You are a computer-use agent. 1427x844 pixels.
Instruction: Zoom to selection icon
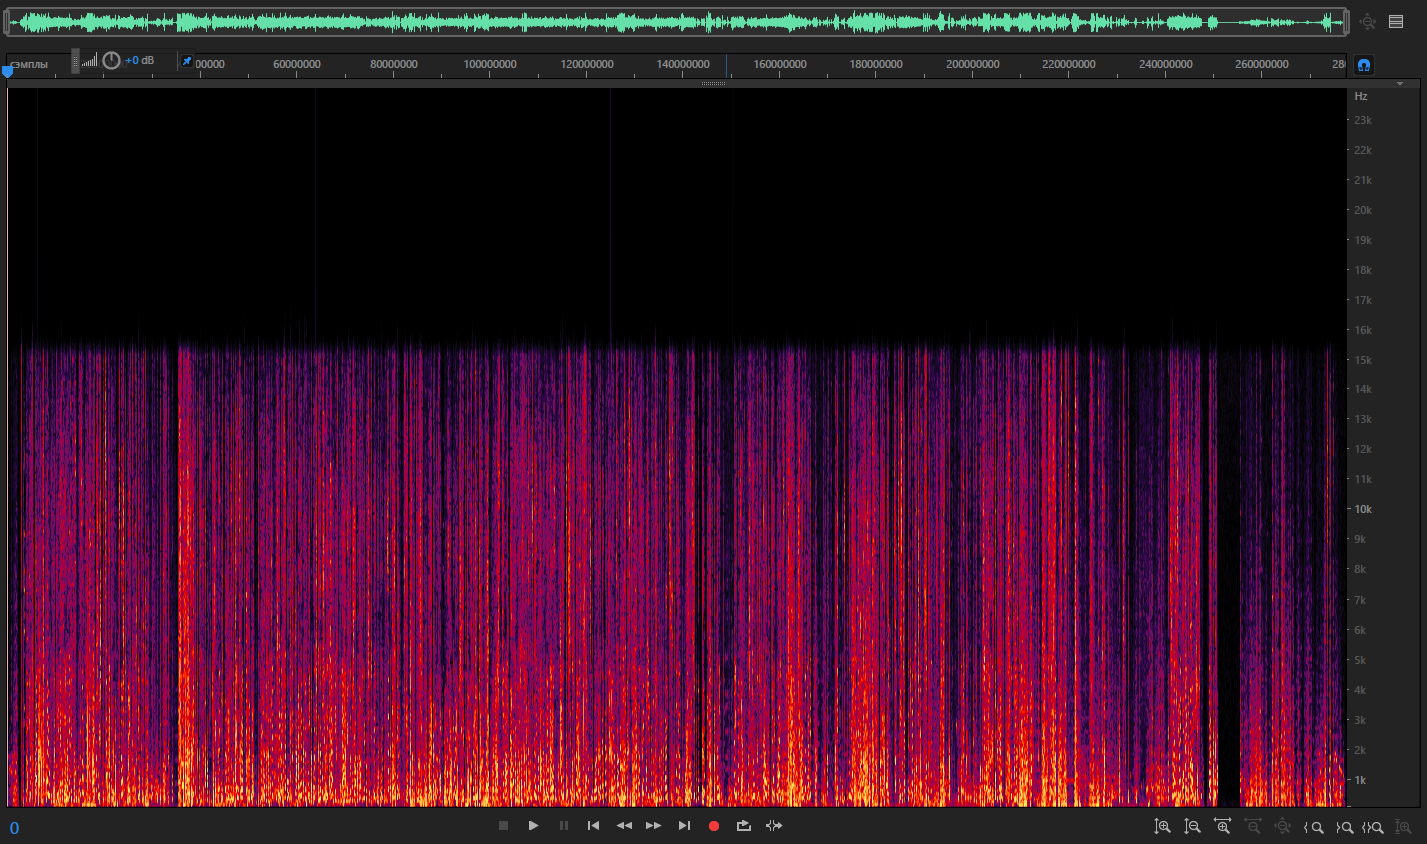click(x=1373, y=827)
